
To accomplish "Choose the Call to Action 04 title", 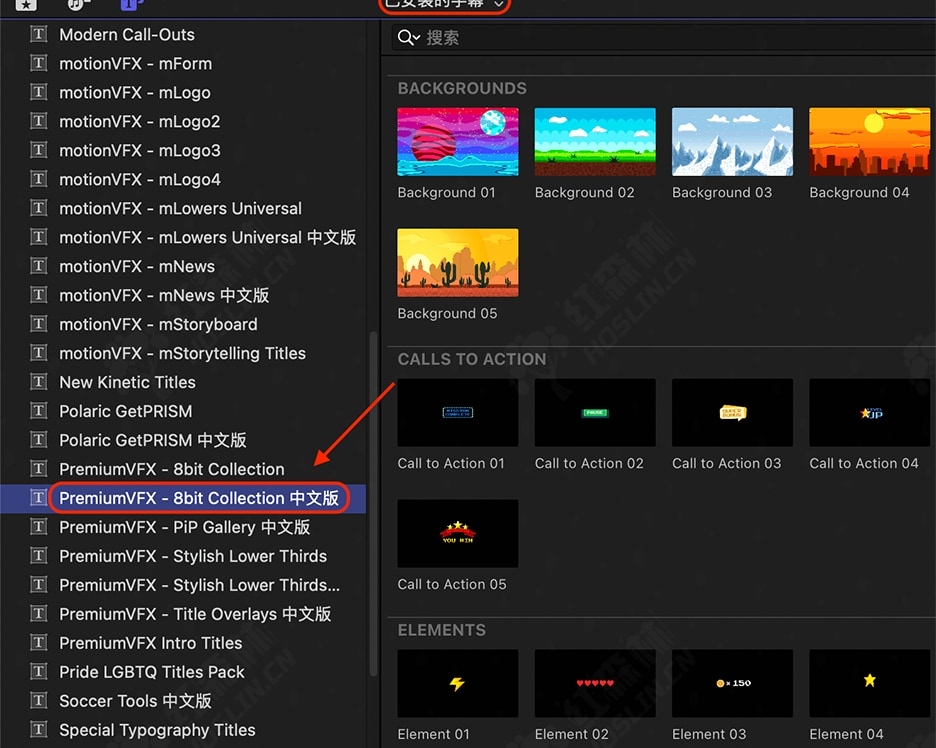I will tap(870, 413).
